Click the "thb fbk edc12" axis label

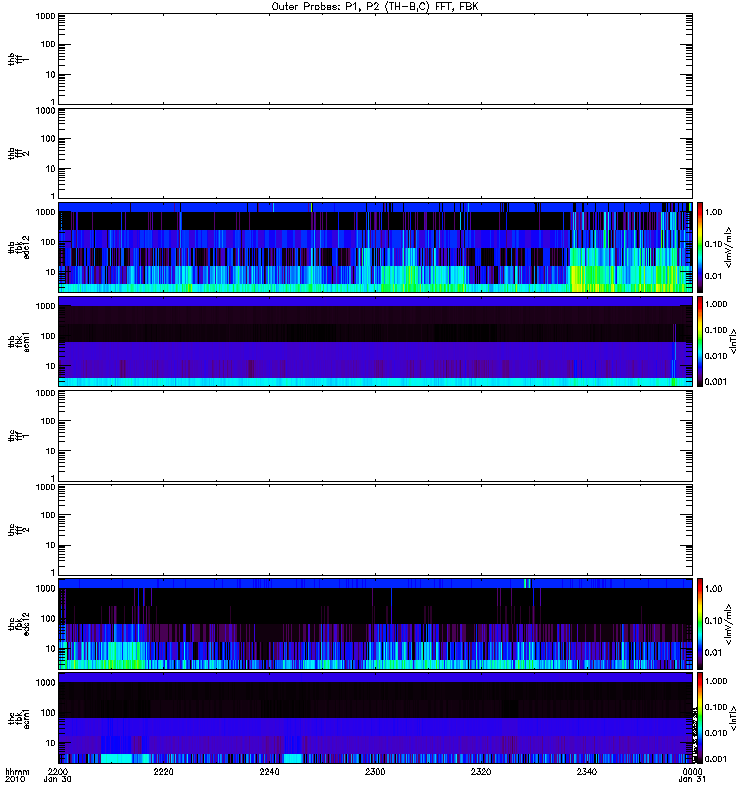pos(18,247)
